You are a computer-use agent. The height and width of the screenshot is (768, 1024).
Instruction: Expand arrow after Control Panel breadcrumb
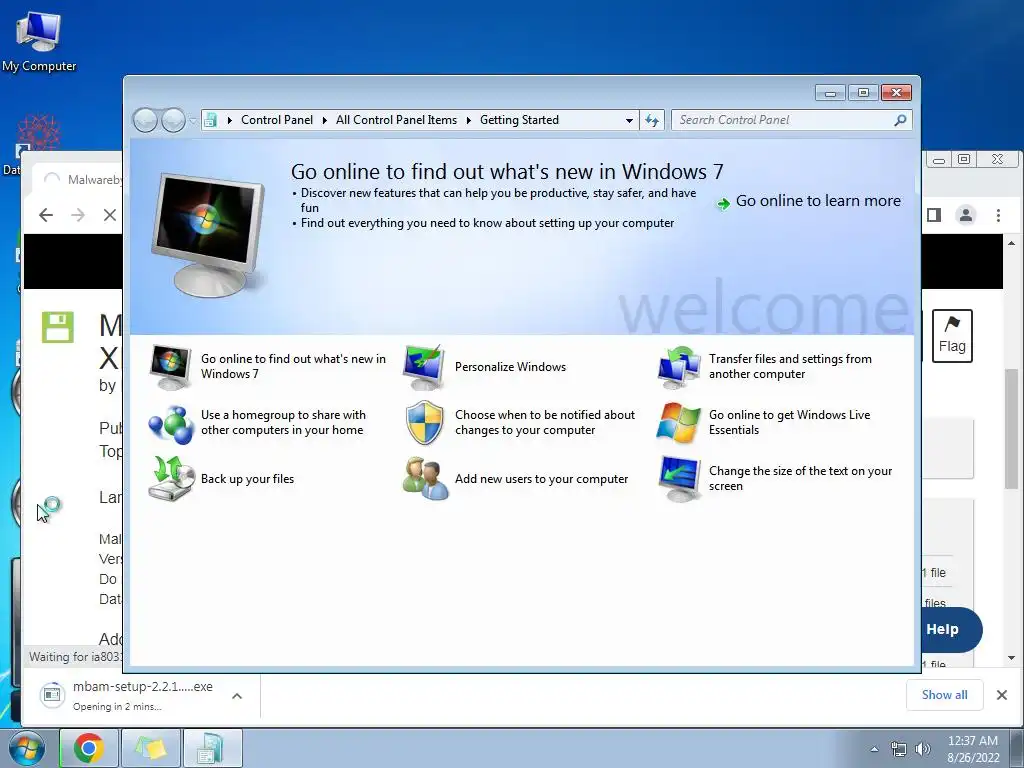(x=325, y=120)
